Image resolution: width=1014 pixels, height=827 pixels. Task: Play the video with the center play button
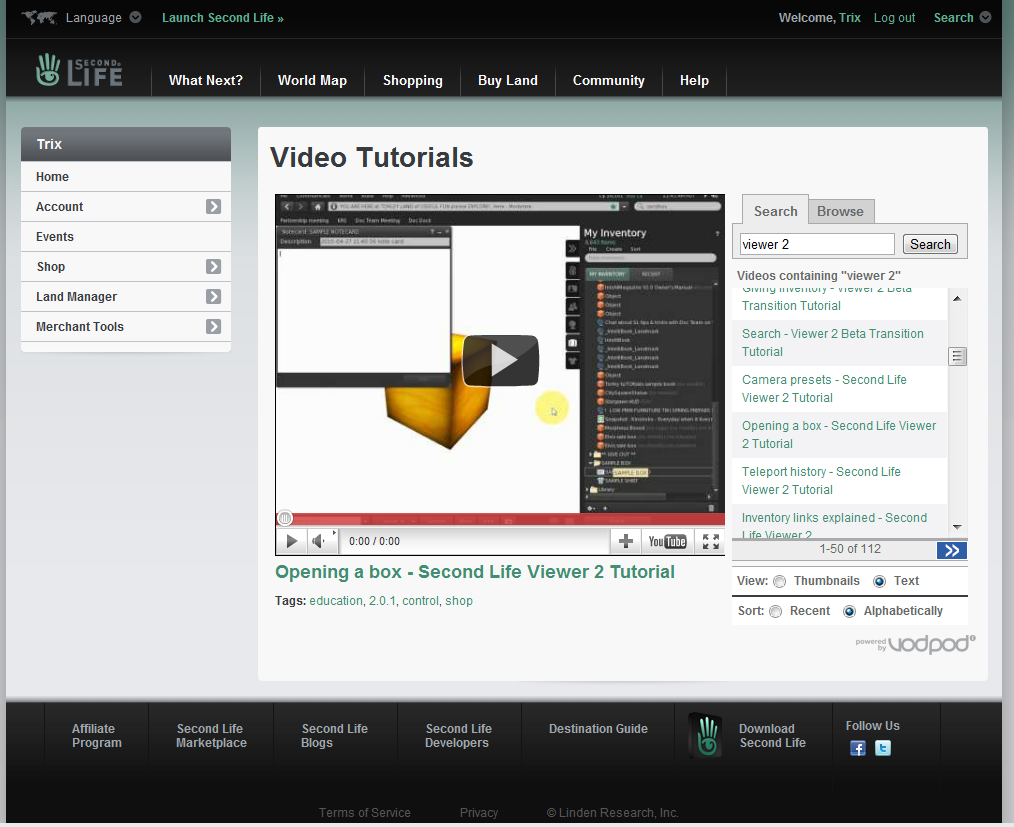501,360
